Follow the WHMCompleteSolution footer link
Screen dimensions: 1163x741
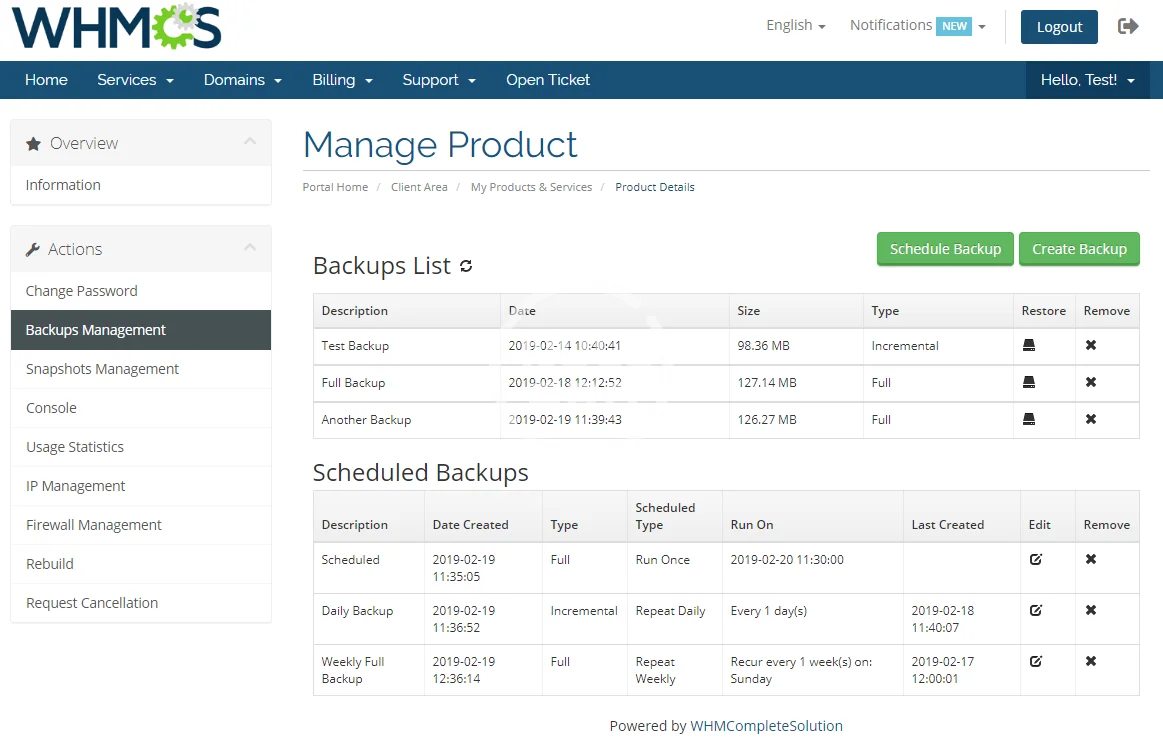click(x=766, y=726)
